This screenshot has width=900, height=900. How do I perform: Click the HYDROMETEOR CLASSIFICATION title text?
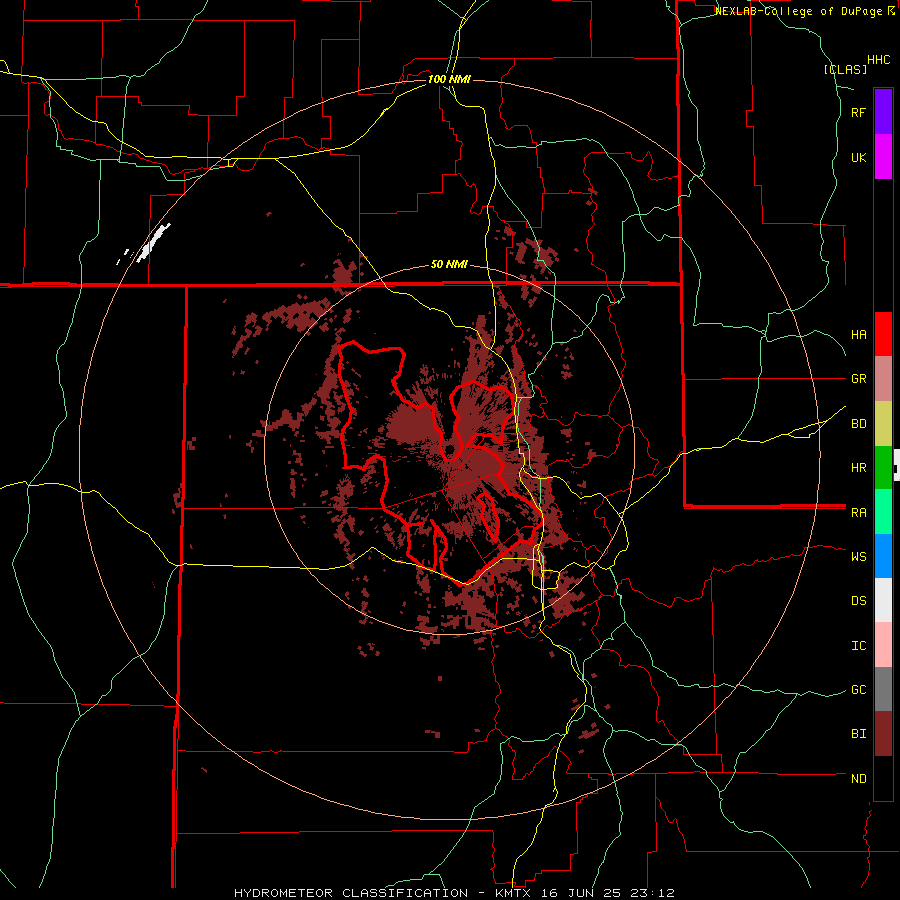351,893
